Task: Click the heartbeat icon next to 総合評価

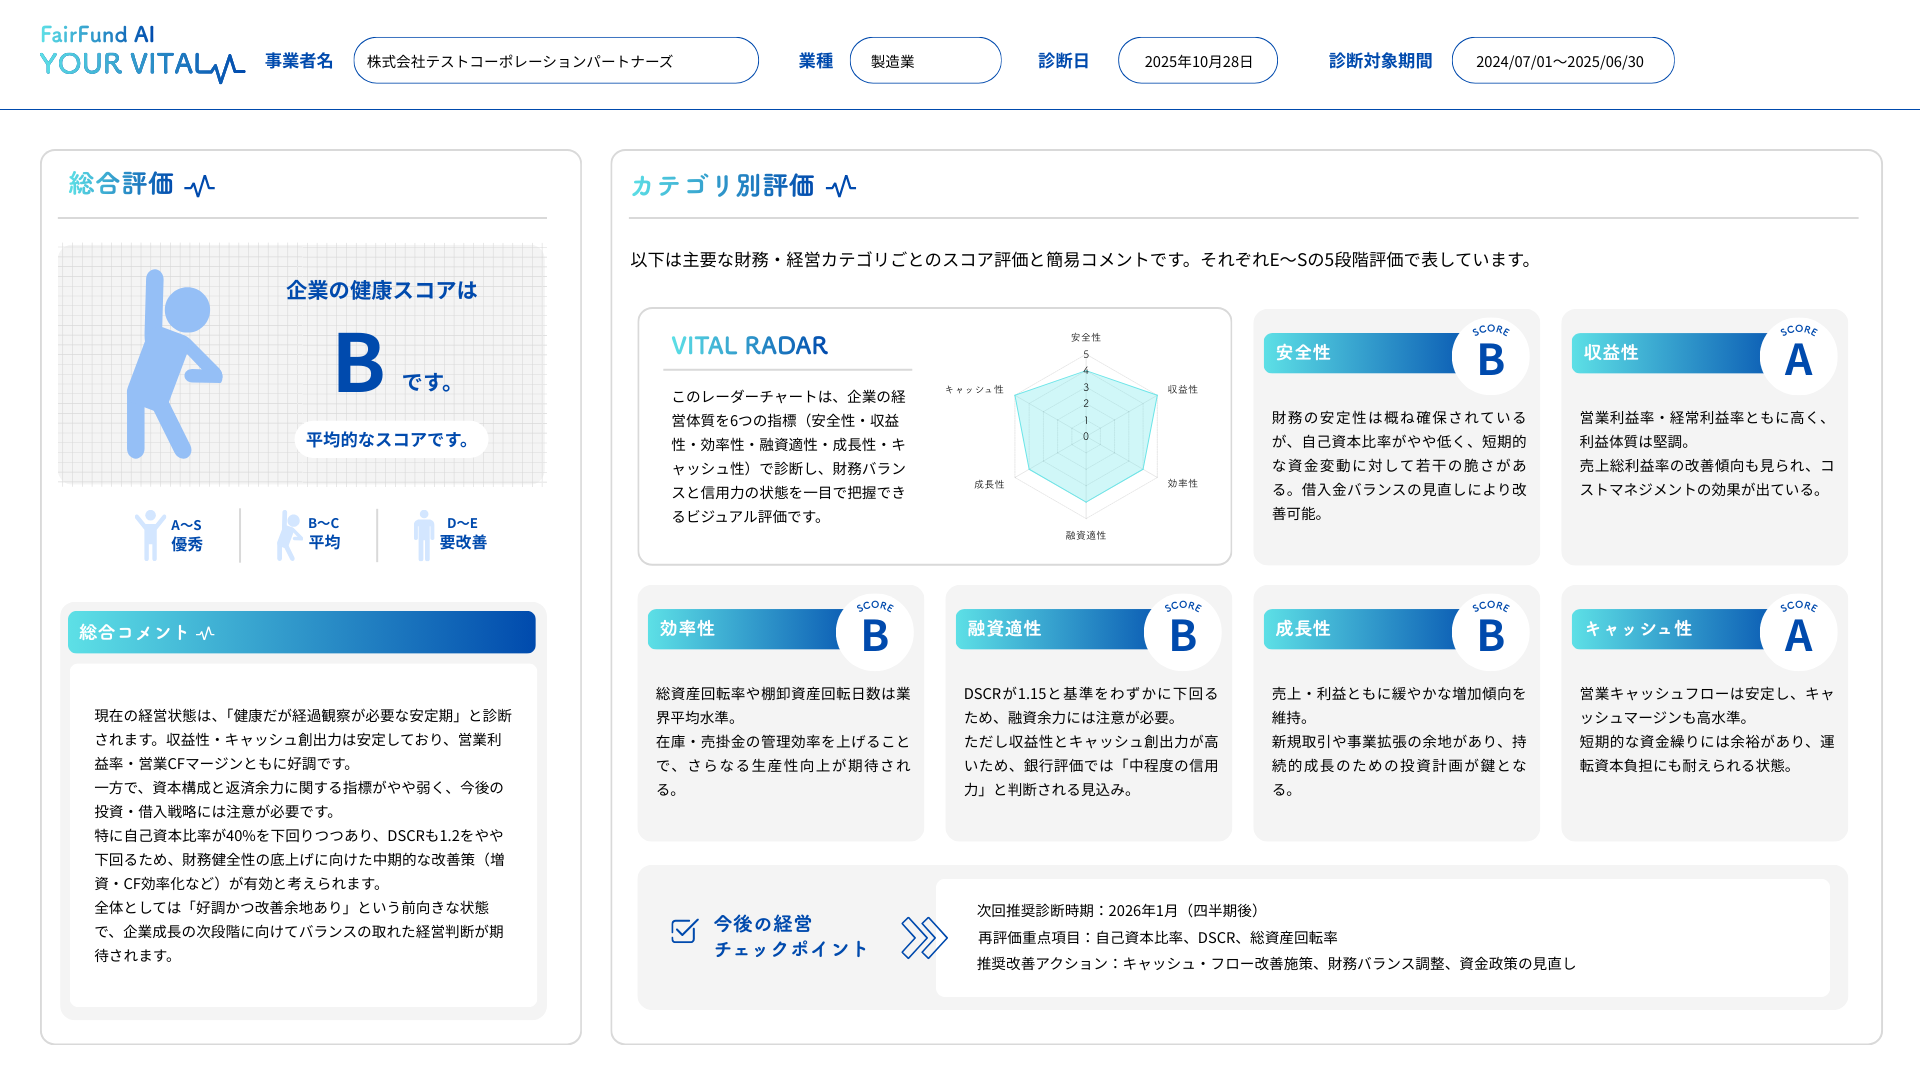Action: click(x=201, y=185)
